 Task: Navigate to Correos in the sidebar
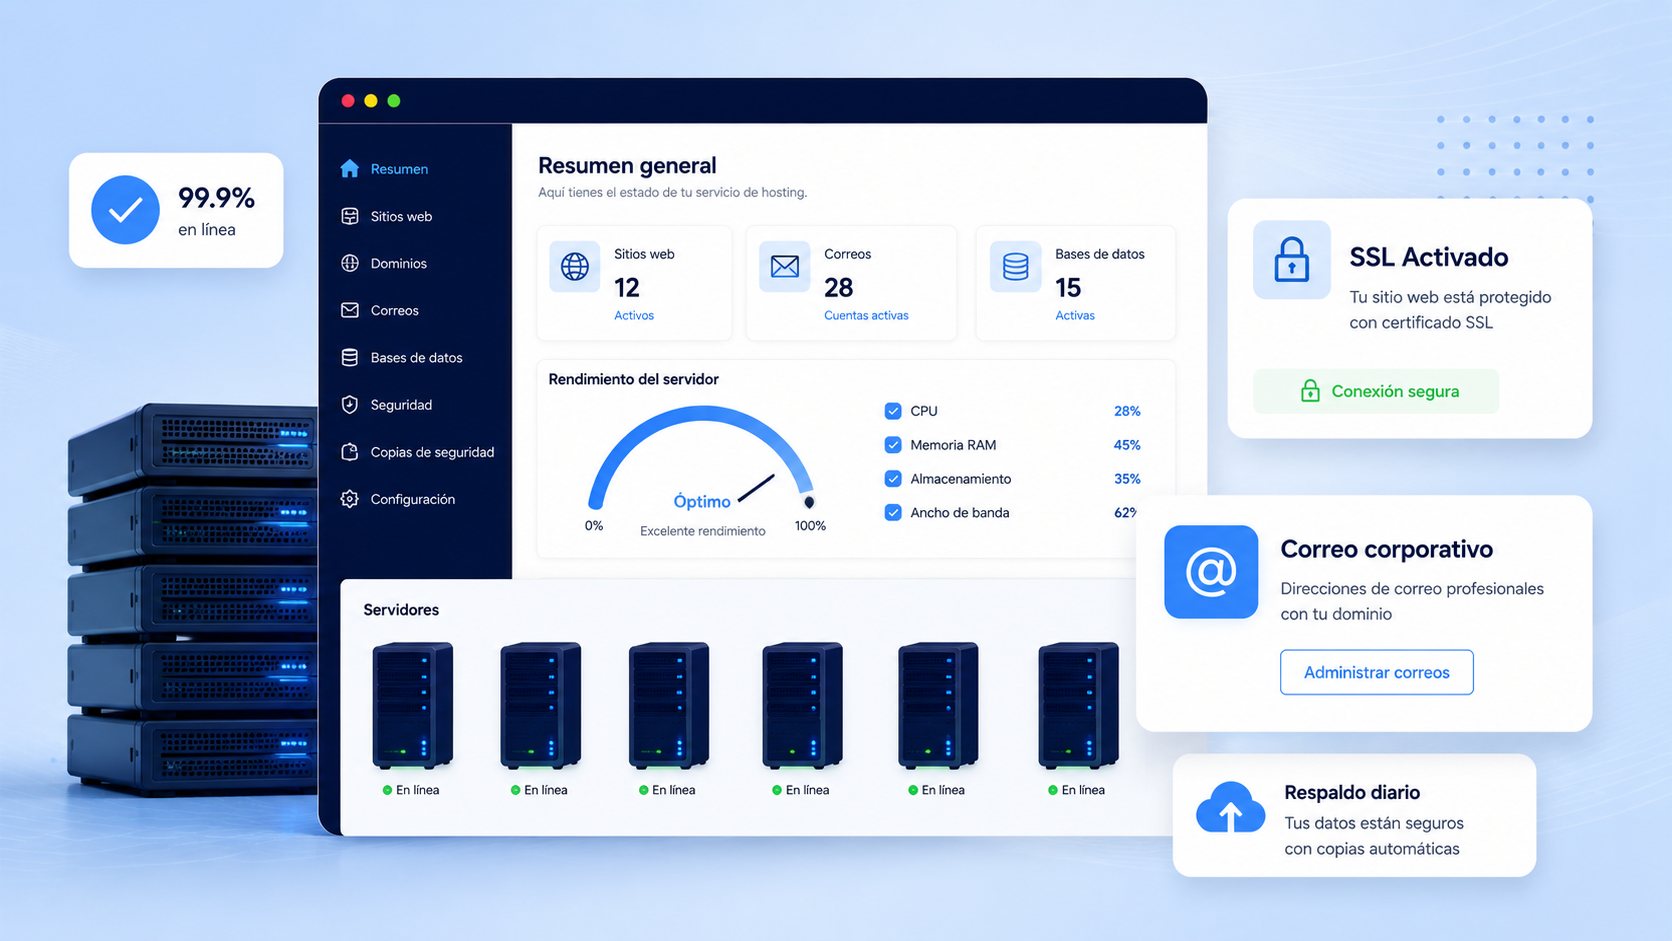(394, 310)
